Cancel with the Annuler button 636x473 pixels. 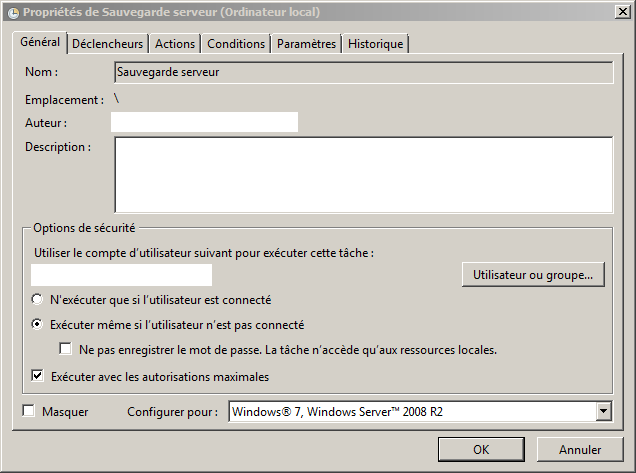(x=580, y=449)
